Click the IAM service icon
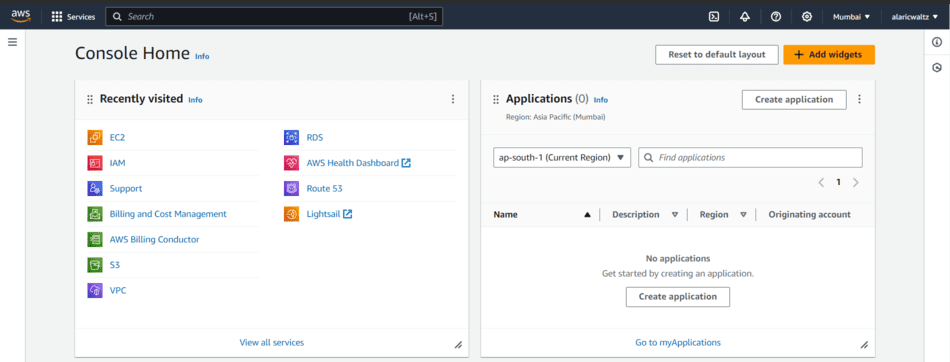 95,163
